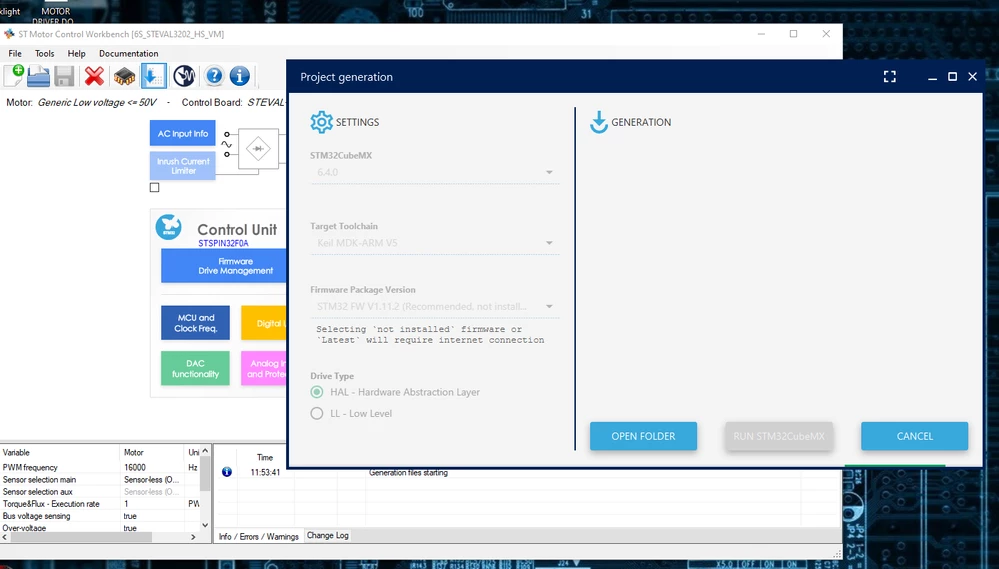The image size is (999, 569).
Task: Click the 11:53:41 log timestamp
Action: [x=265, y=472]
